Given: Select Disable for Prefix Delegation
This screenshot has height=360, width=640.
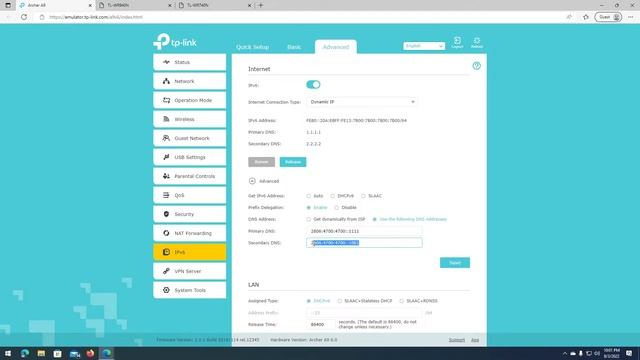Looking at the screenshot, I should tap(337, 208).
